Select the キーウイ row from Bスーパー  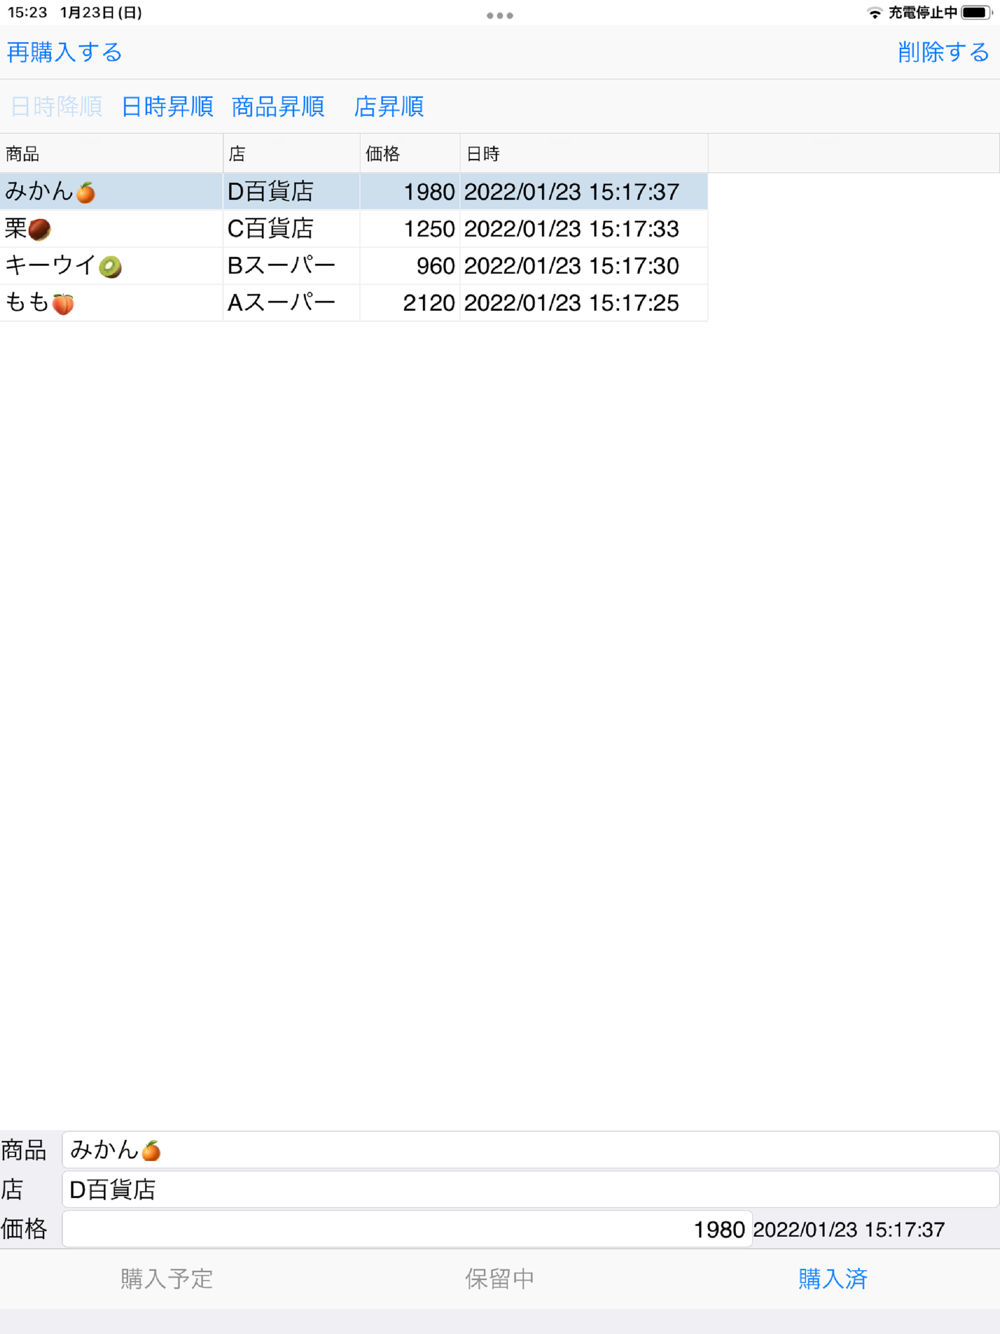pyautogui.click(x=354, y=265)
